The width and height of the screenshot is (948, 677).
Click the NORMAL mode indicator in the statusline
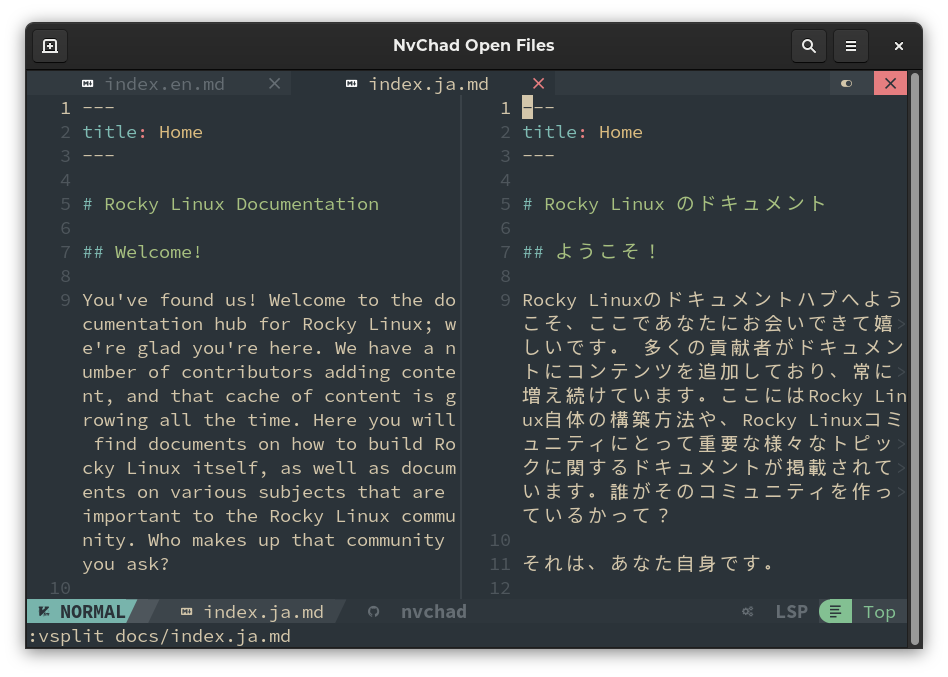pos(82,612)
